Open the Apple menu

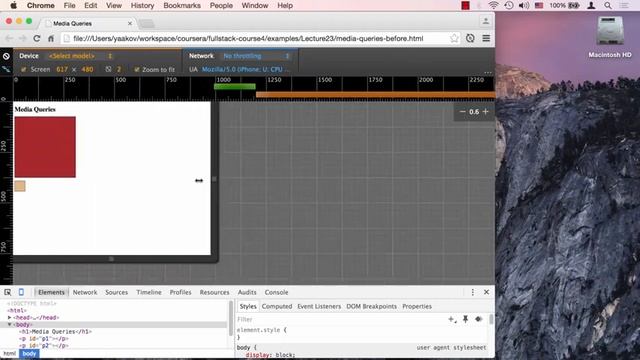13,6
